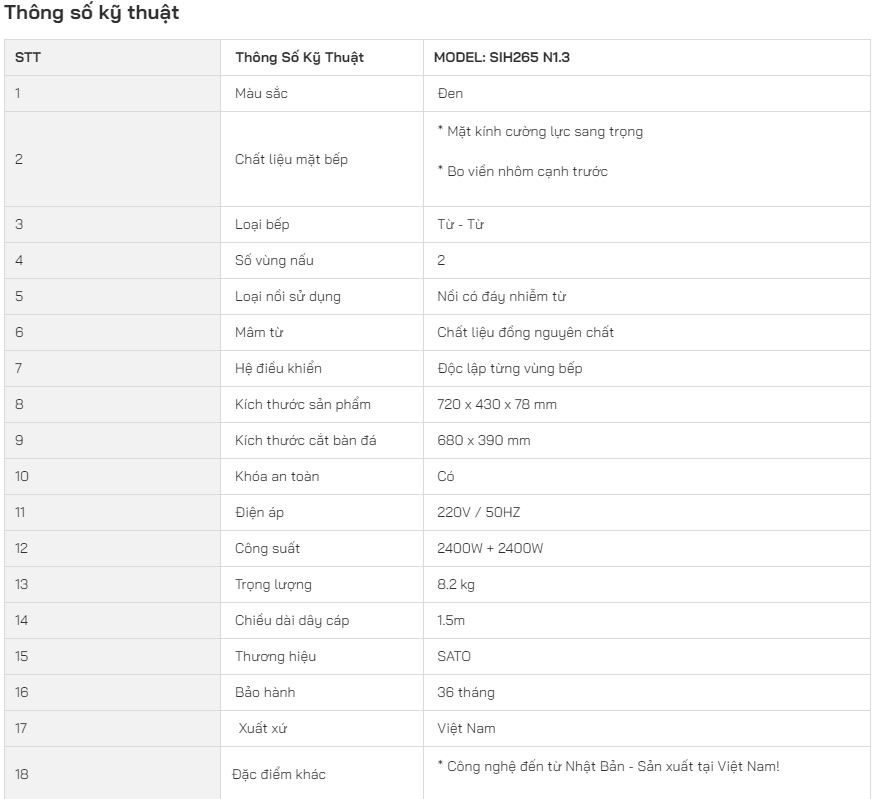Select 'Chất liệu đồng nguyên chất' cell
The height and width of the screenshot is (799, 874).
point(525,332)
